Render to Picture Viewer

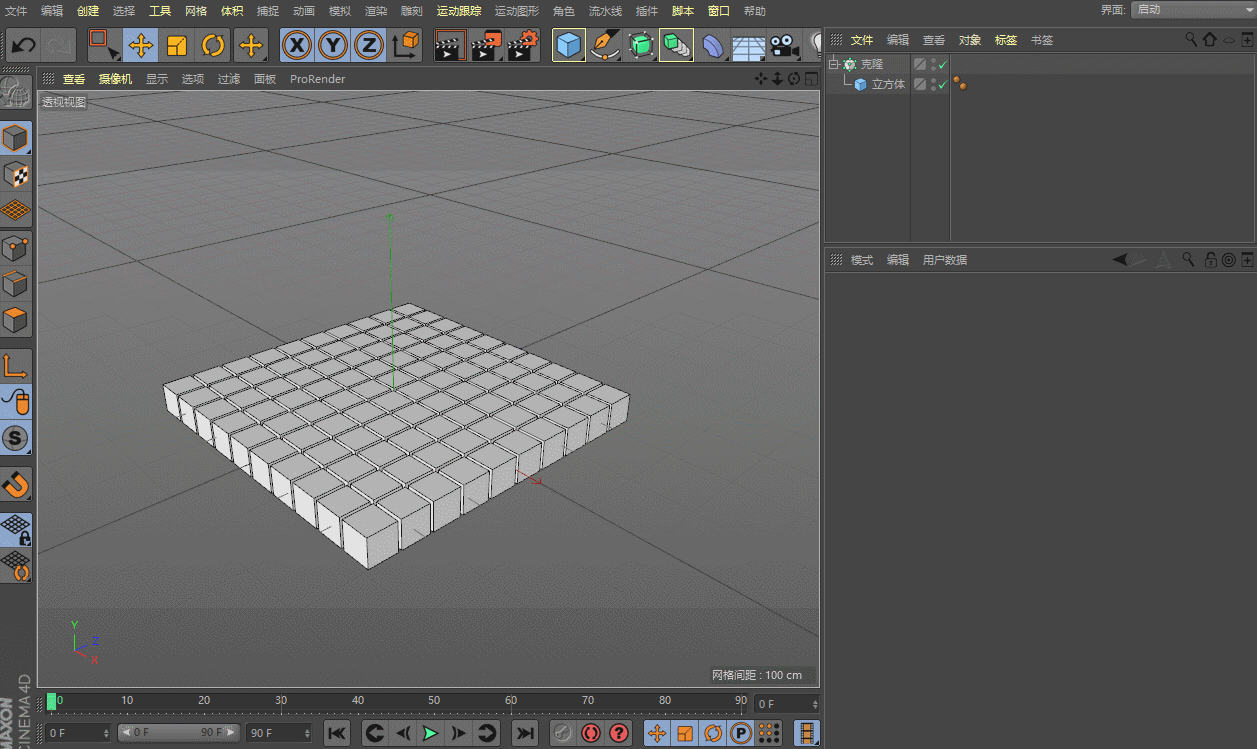[x=486, y=45]
